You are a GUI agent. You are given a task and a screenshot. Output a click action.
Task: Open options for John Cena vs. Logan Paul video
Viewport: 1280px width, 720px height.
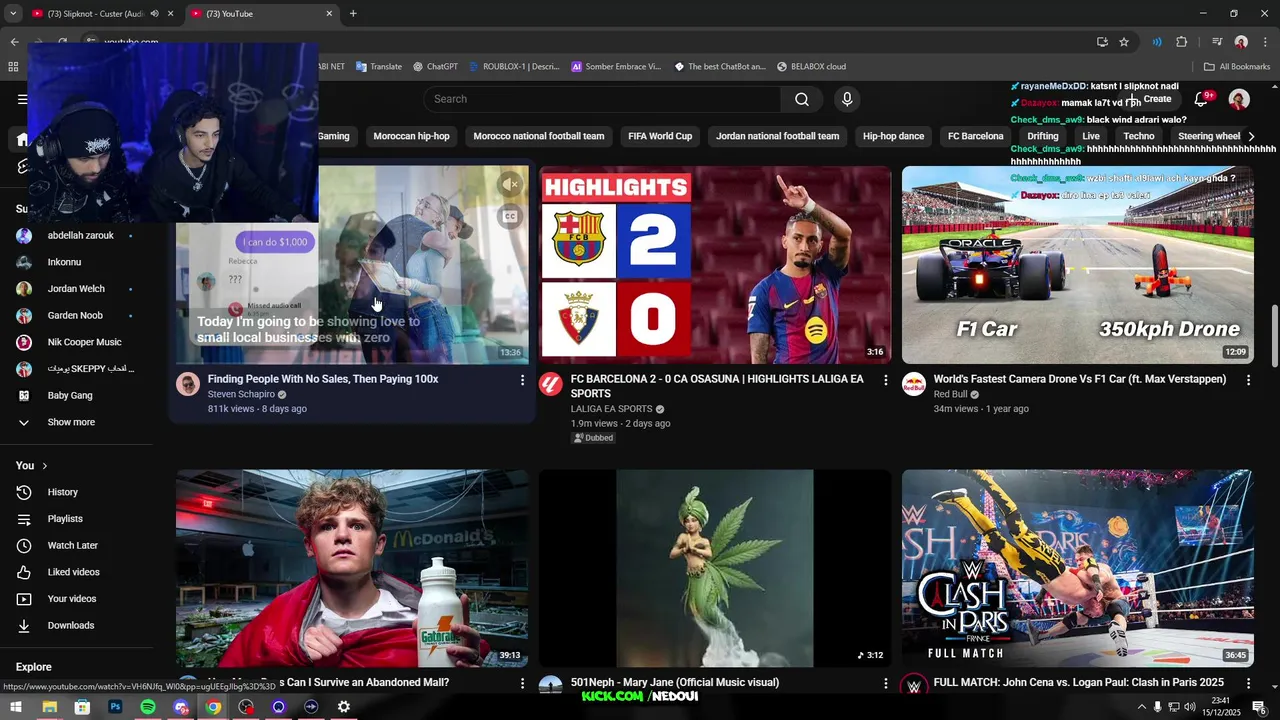(x=1248, y=683)
